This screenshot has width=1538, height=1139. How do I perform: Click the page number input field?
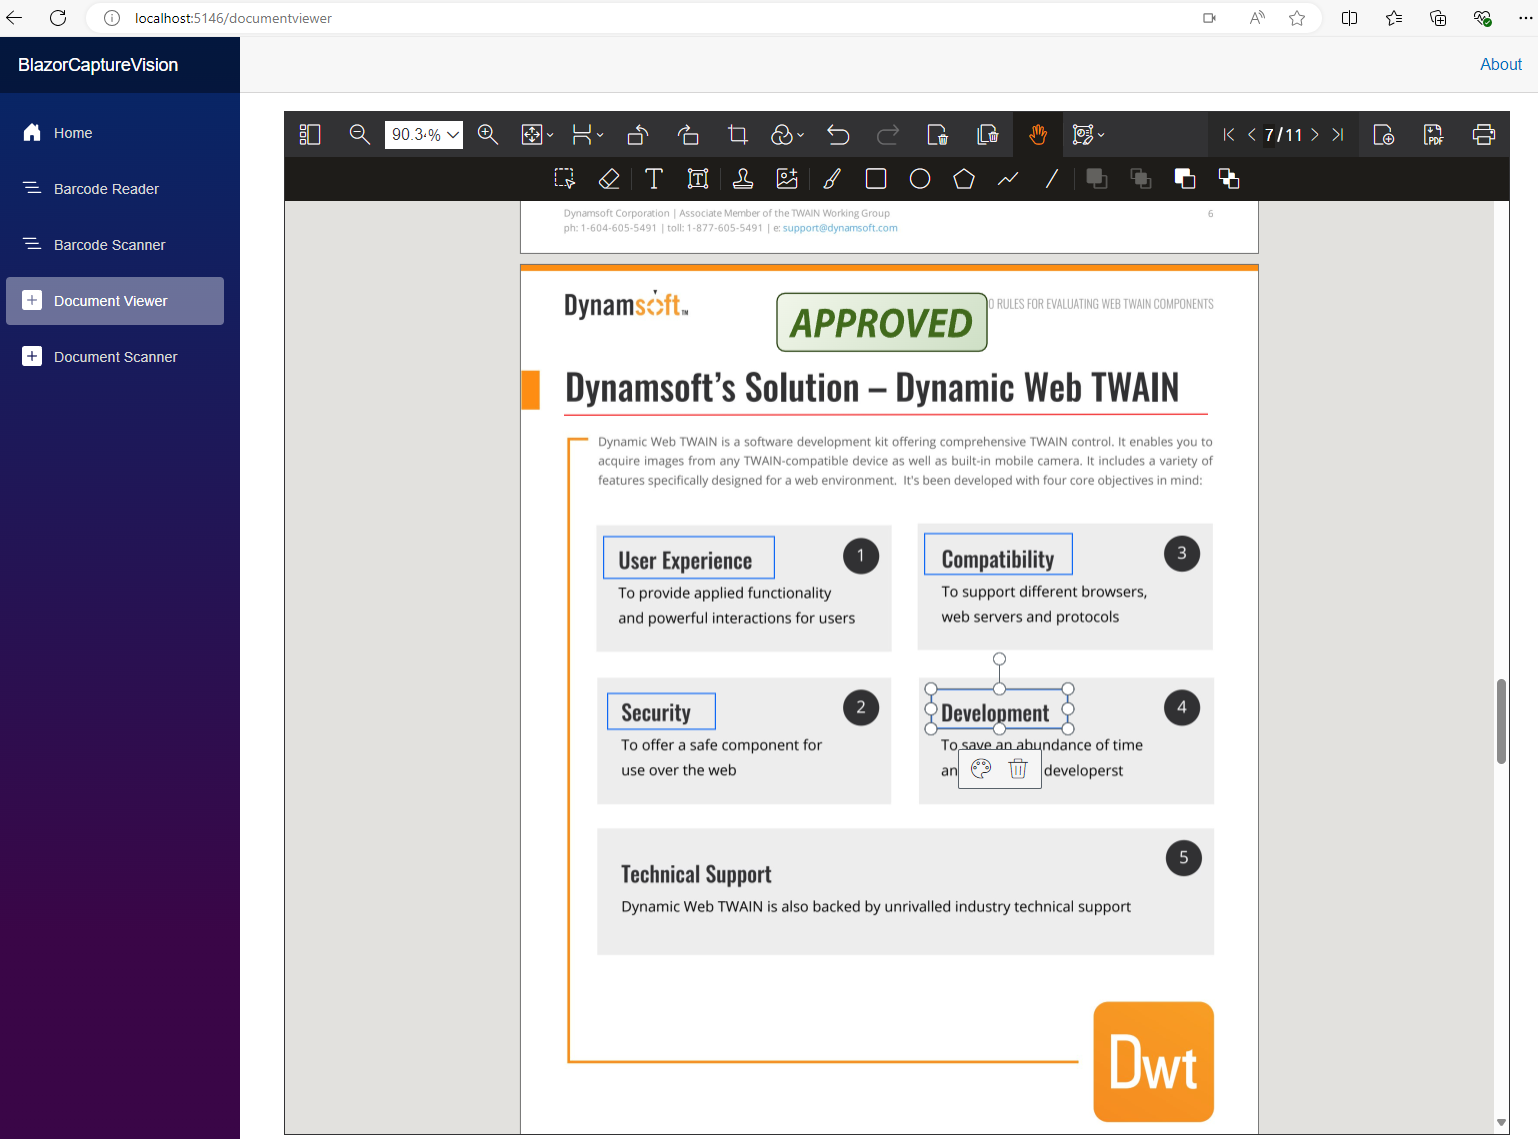pyautogui.click(x=1270, y=135)
